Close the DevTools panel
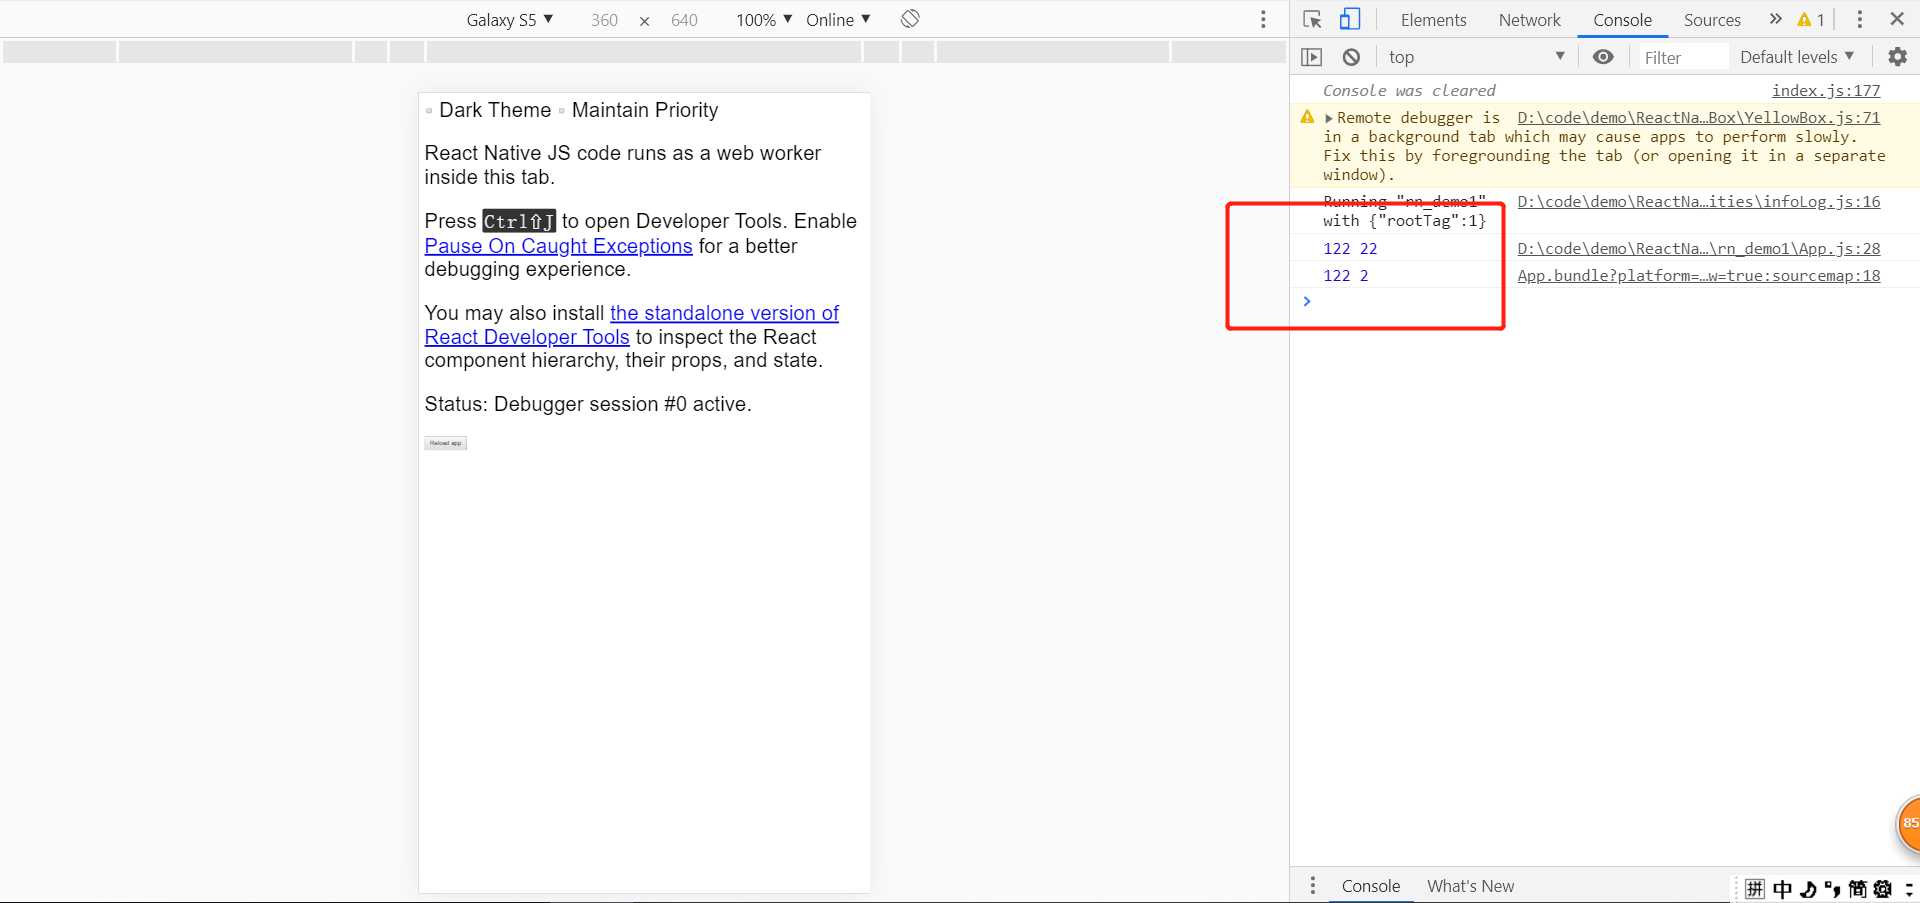The image size is (1920, 903). coord(1896,19)
